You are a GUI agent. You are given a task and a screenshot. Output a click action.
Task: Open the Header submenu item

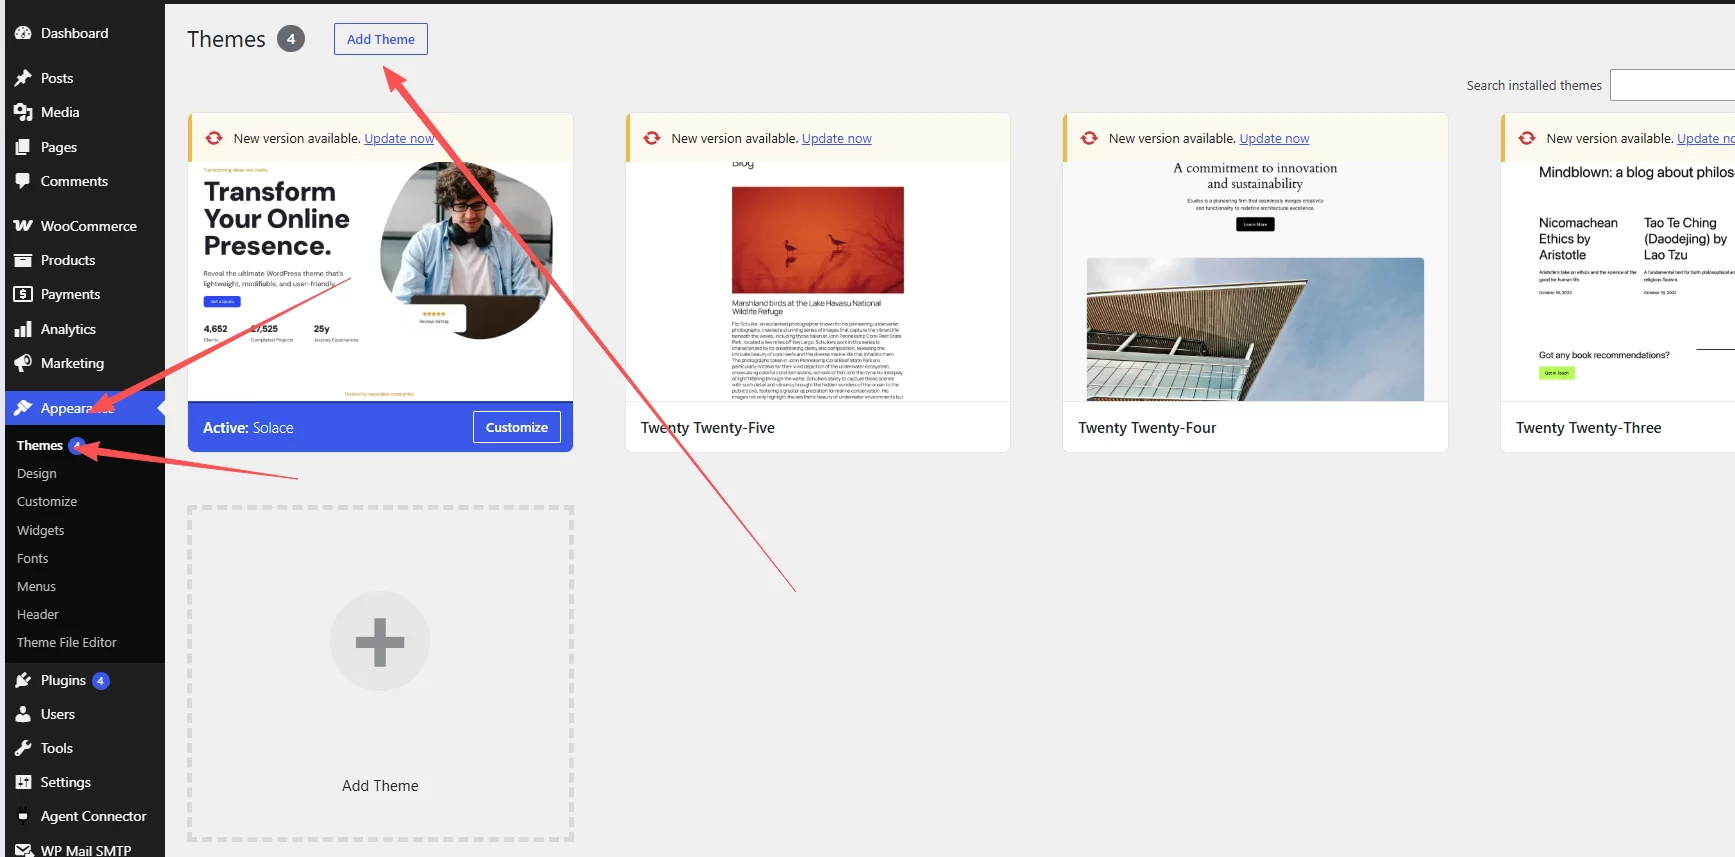[38, 614]
